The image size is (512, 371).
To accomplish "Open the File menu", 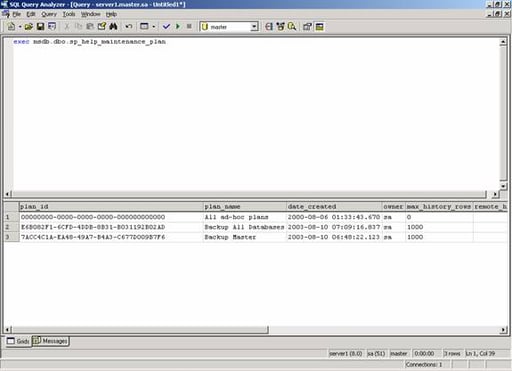I will [17, 14].
